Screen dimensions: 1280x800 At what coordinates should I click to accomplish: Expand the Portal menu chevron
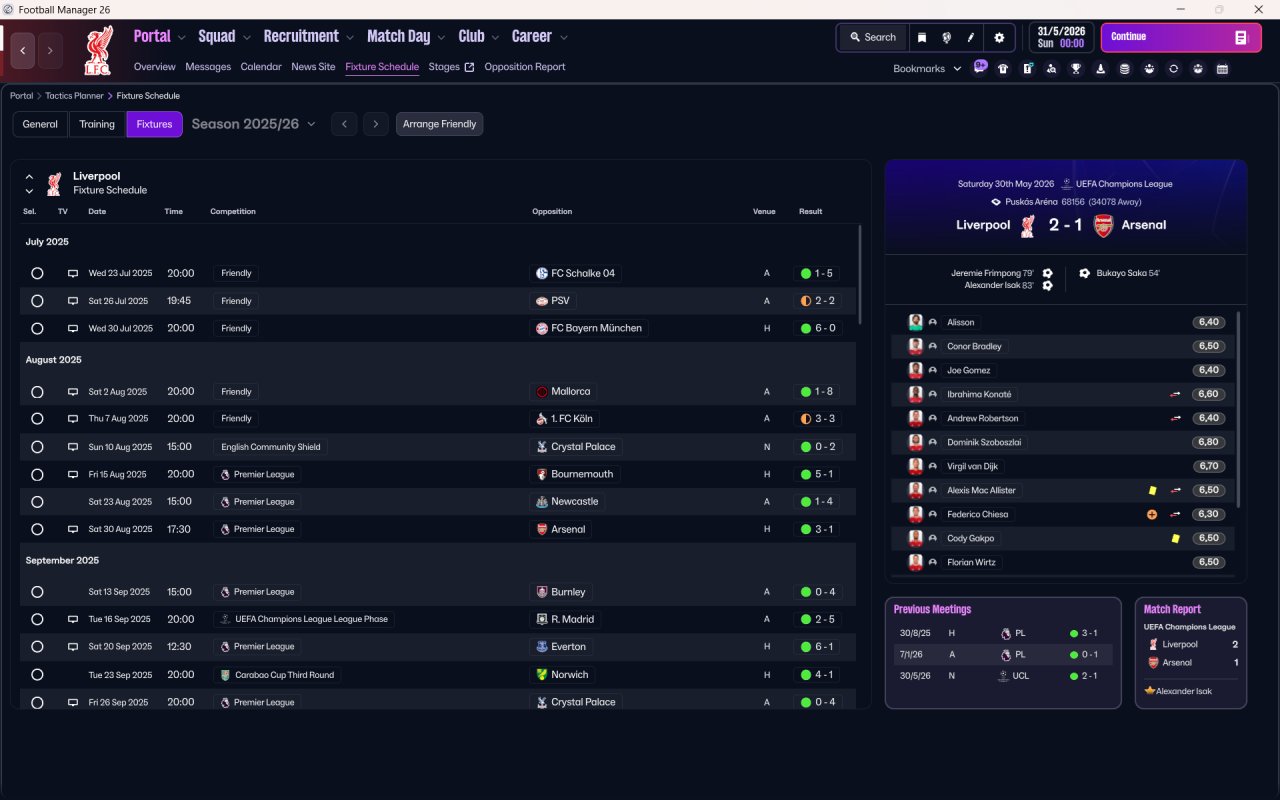[181, 37]
